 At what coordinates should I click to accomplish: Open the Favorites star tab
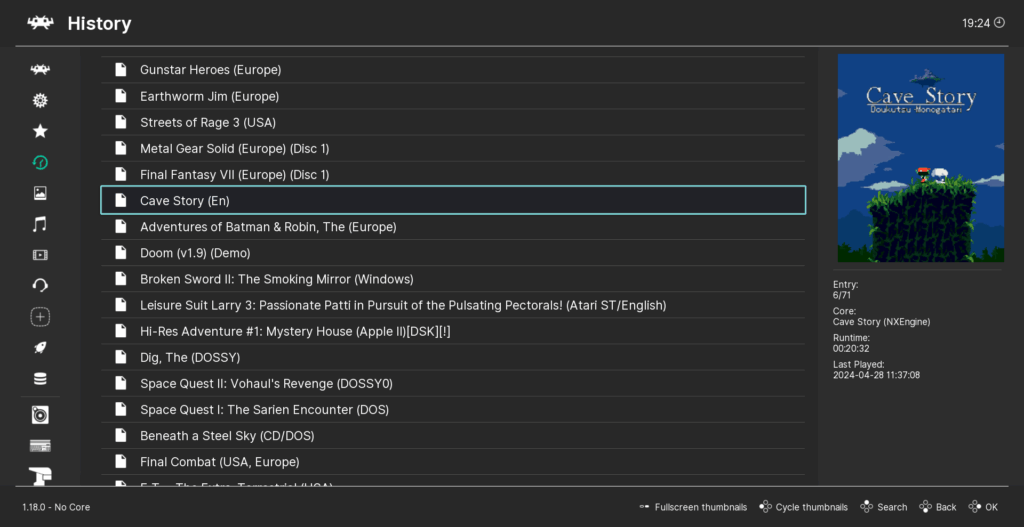40,131
